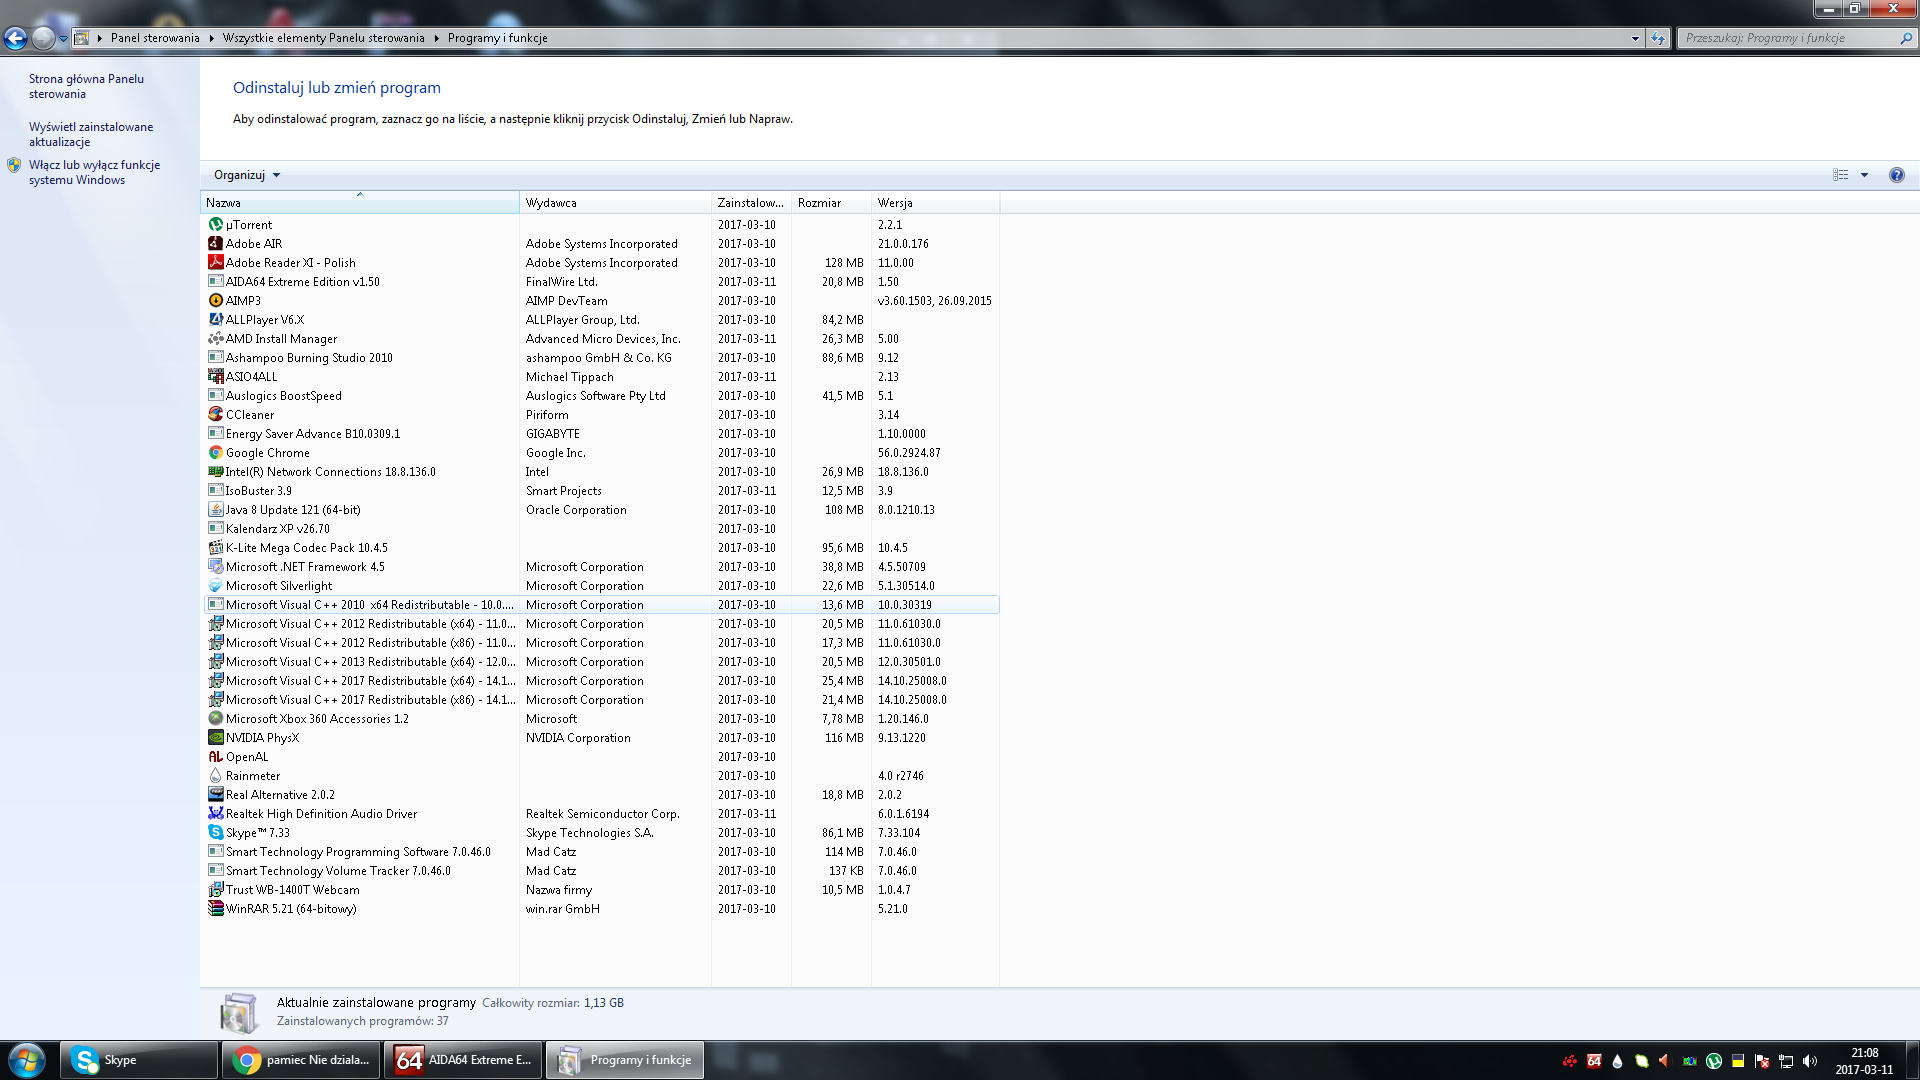The image size is (1920, 1080).
Task: Select Auslogics BoostSpeed entry
Action: click(600, 396)
